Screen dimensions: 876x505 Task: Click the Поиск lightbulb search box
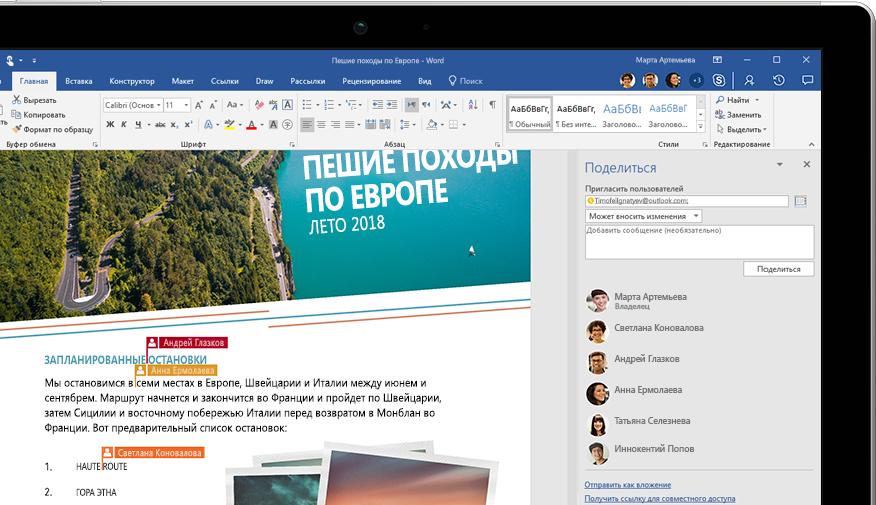(465, 81)
